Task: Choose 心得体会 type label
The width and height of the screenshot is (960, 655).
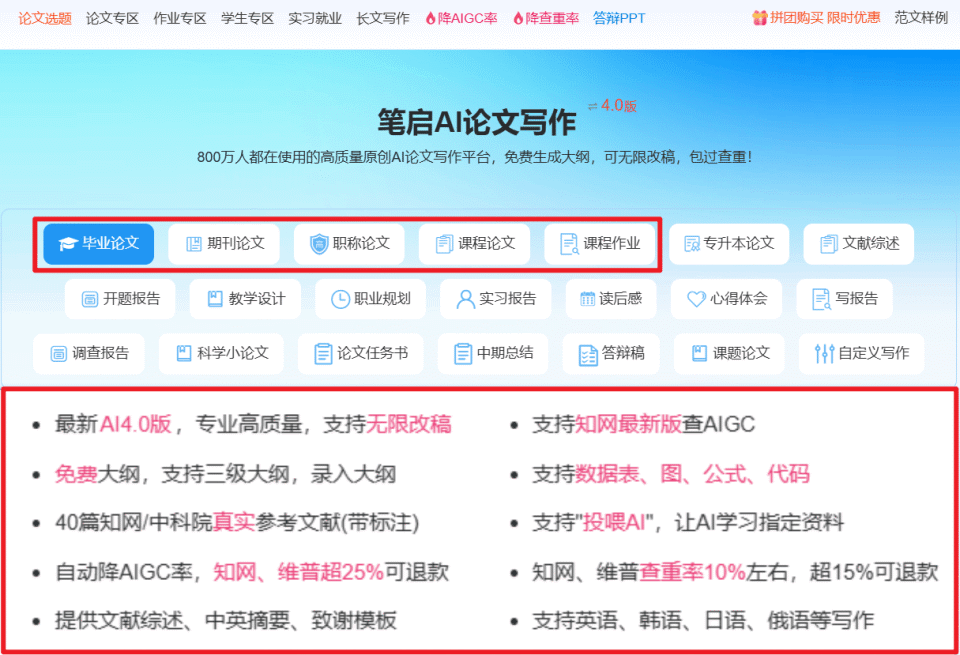Action: tap(738, 299)
